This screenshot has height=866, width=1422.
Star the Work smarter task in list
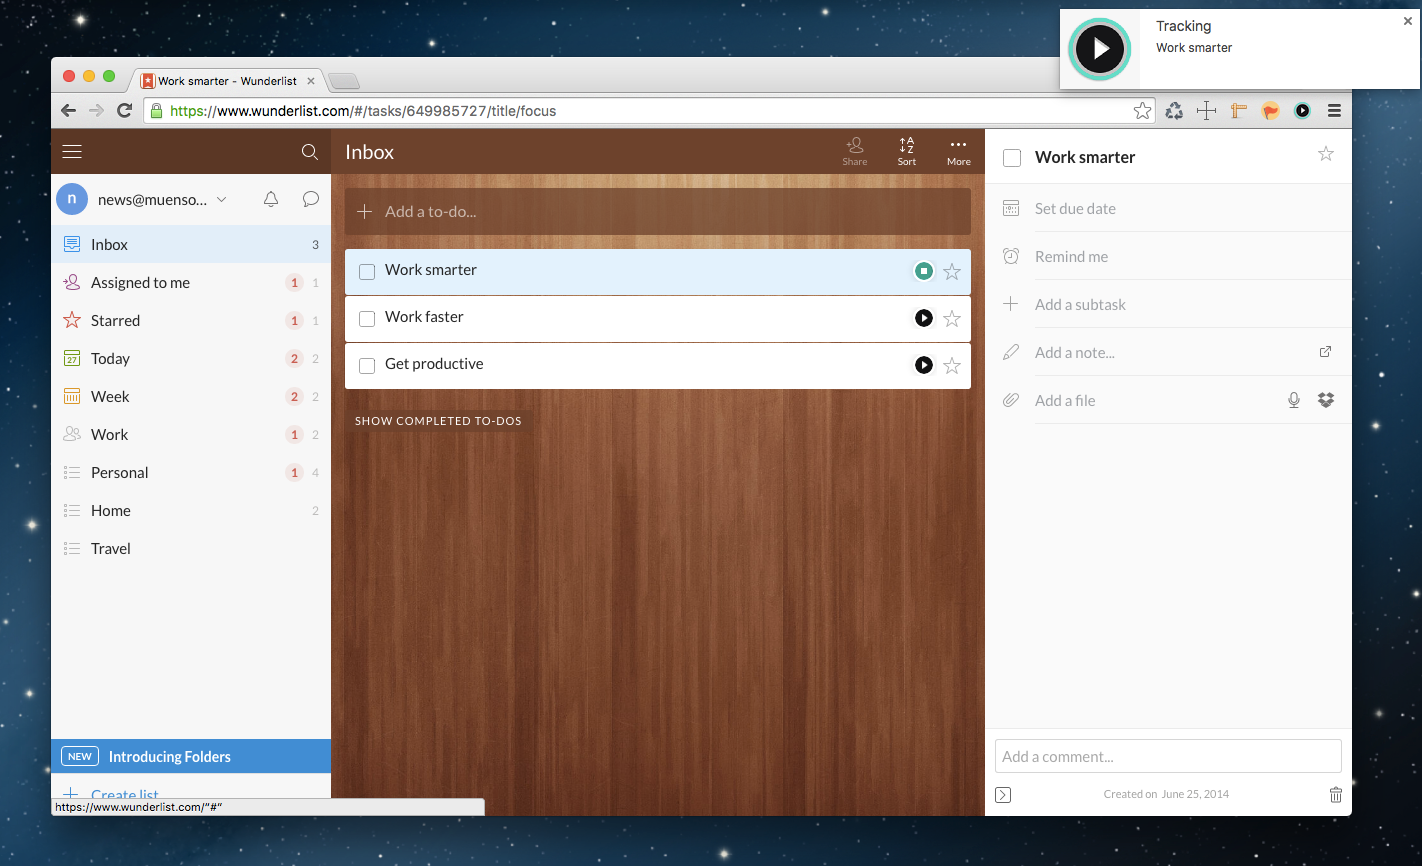click(x=952, y=271)
